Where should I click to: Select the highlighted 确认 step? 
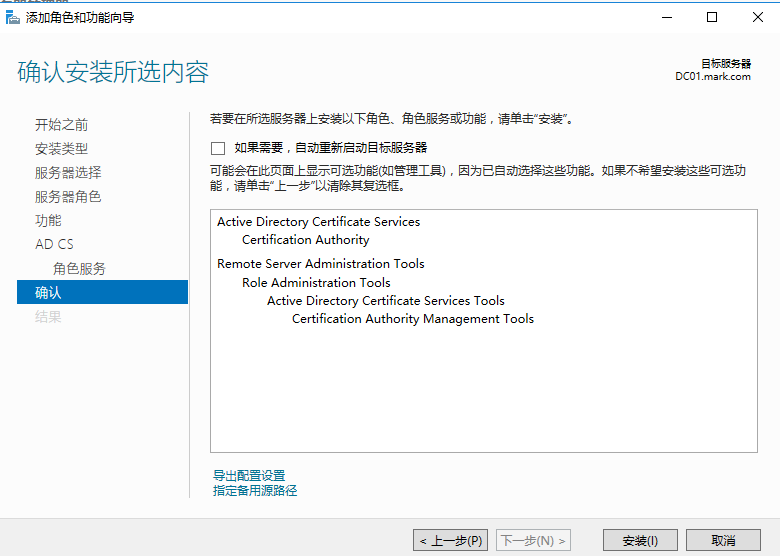[x=102, y=292]
